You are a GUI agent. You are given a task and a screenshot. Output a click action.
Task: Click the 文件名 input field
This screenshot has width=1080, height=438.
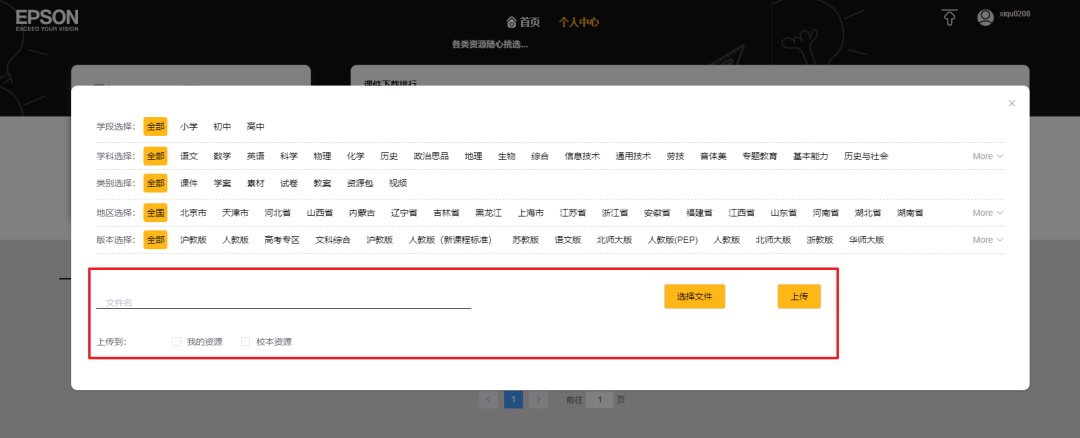click(283, 301)
